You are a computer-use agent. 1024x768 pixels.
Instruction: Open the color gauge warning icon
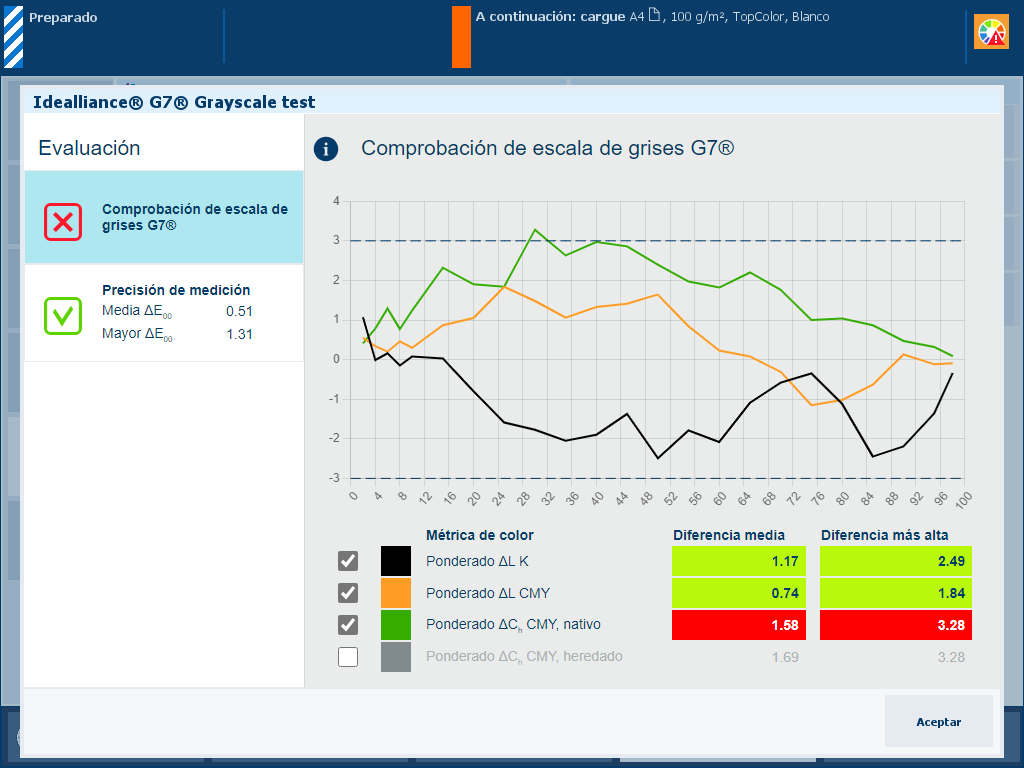991,32
